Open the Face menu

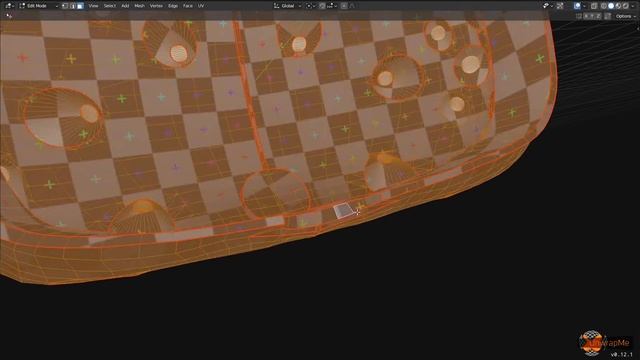tap(188, 6)
